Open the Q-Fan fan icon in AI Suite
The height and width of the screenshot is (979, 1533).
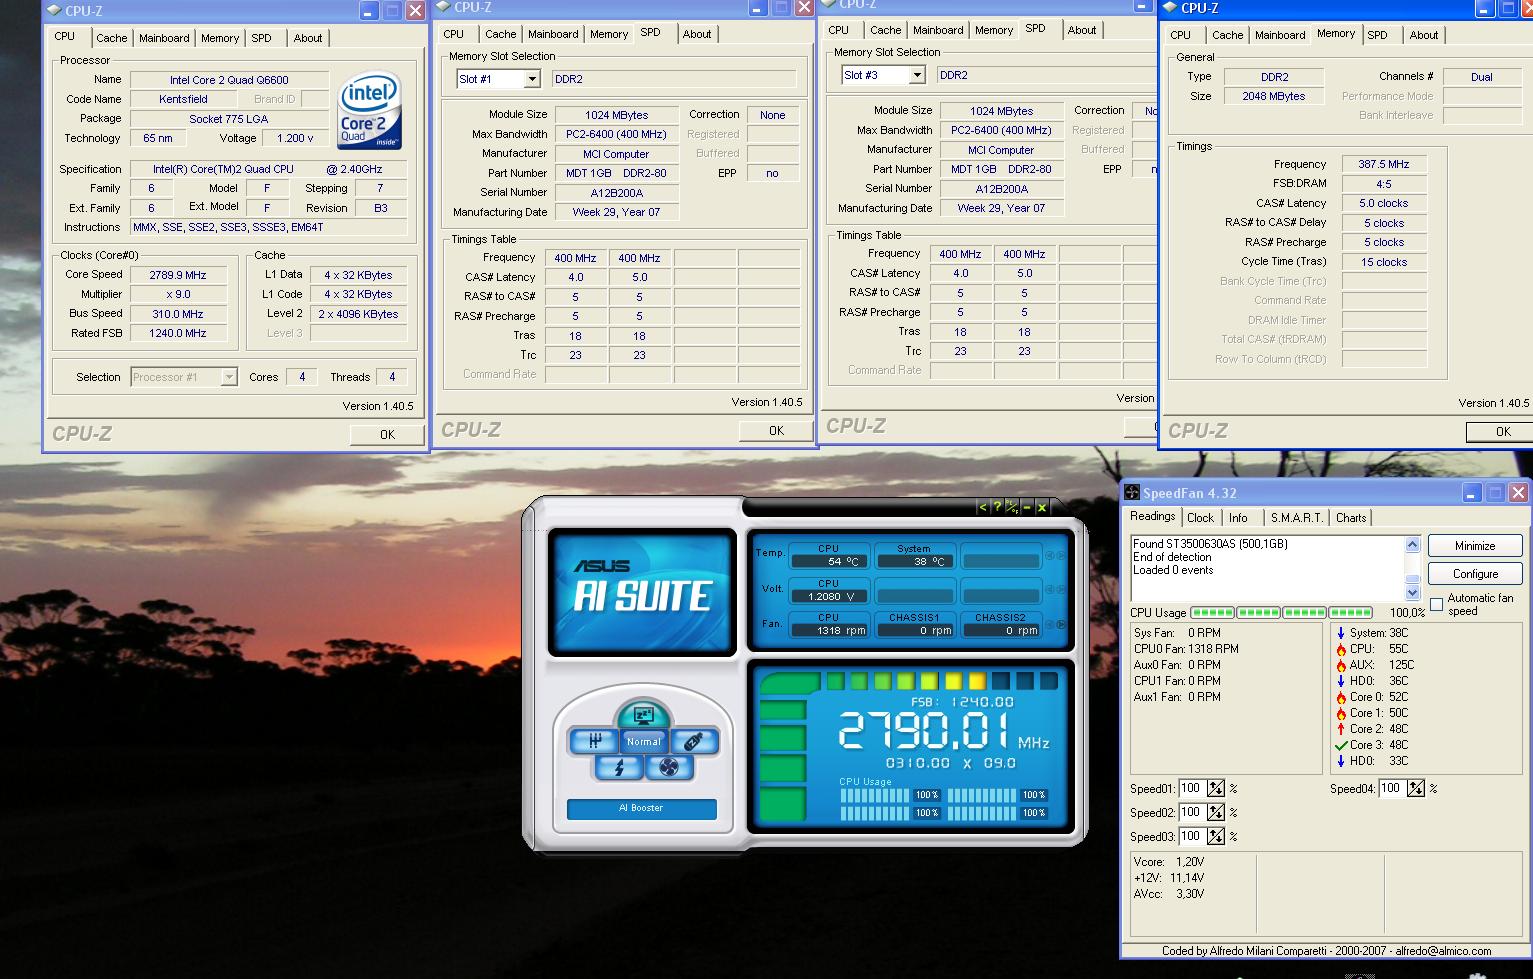pos(668,767)
